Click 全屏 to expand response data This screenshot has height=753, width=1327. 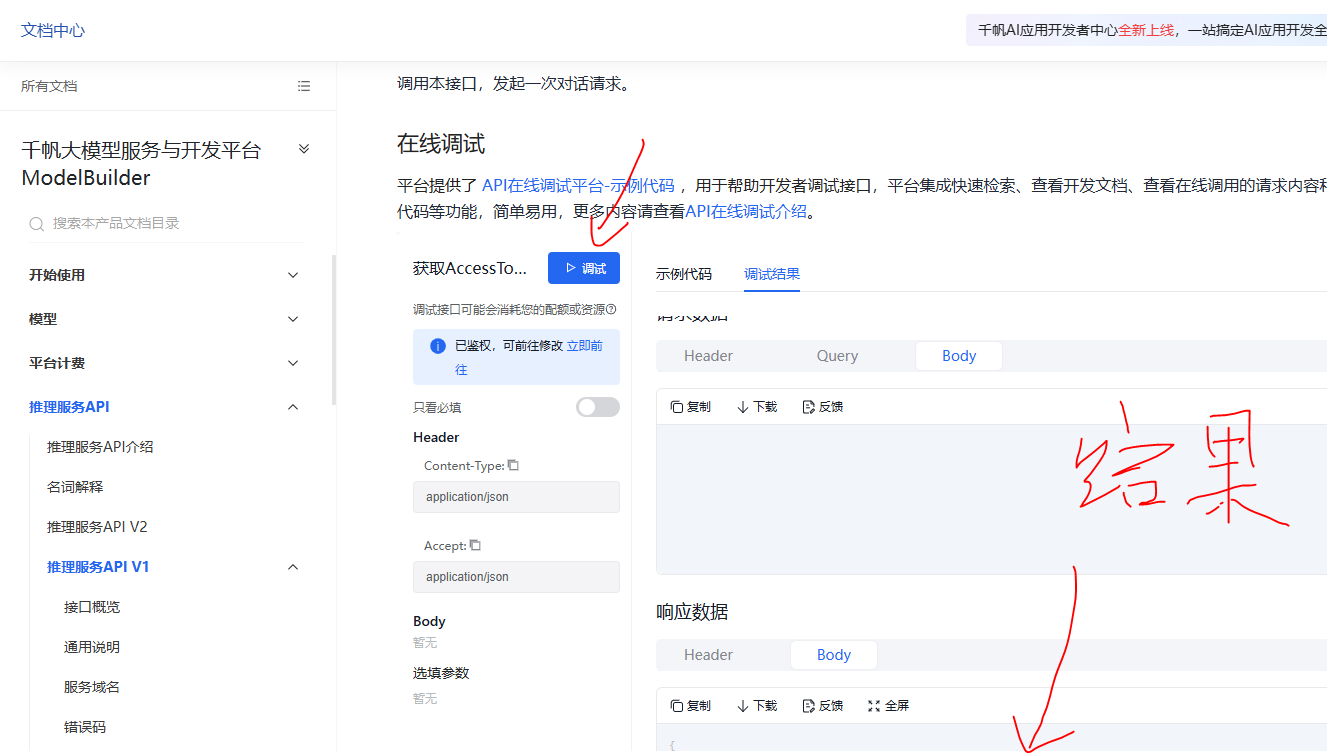click(888, 706)
